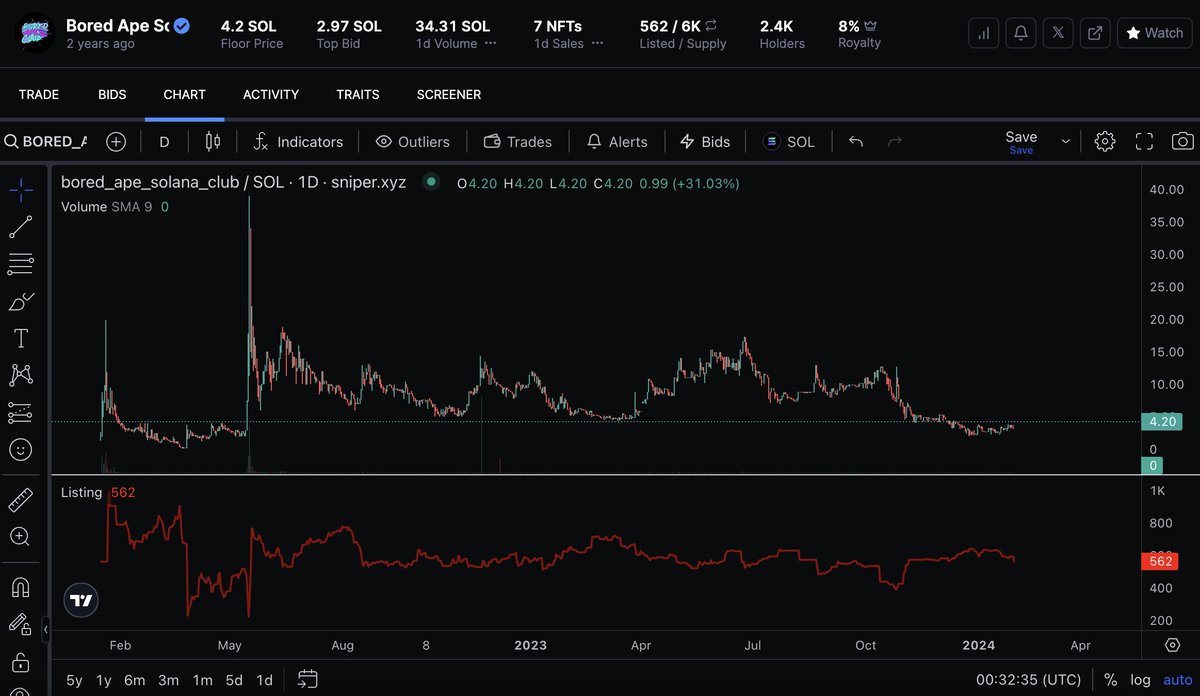The height and width of the screenshot is (696, 1200).
Task: Open the prediction and measurement tools
Action: point(20,412)
